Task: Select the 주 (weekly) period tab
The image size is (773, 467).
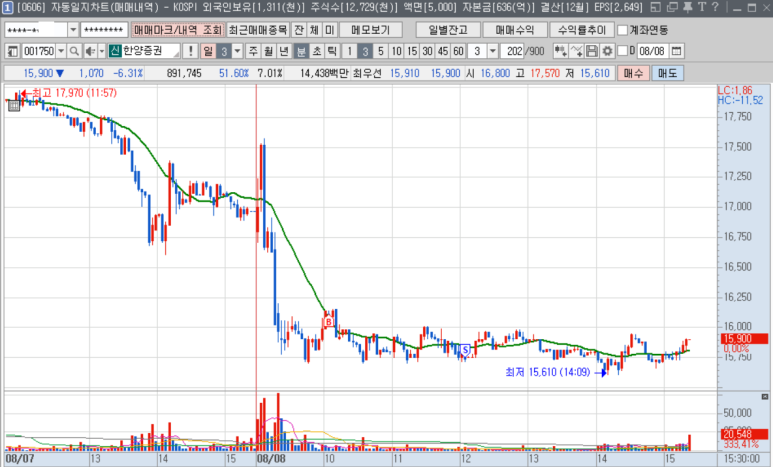Action: click(253, 51)
